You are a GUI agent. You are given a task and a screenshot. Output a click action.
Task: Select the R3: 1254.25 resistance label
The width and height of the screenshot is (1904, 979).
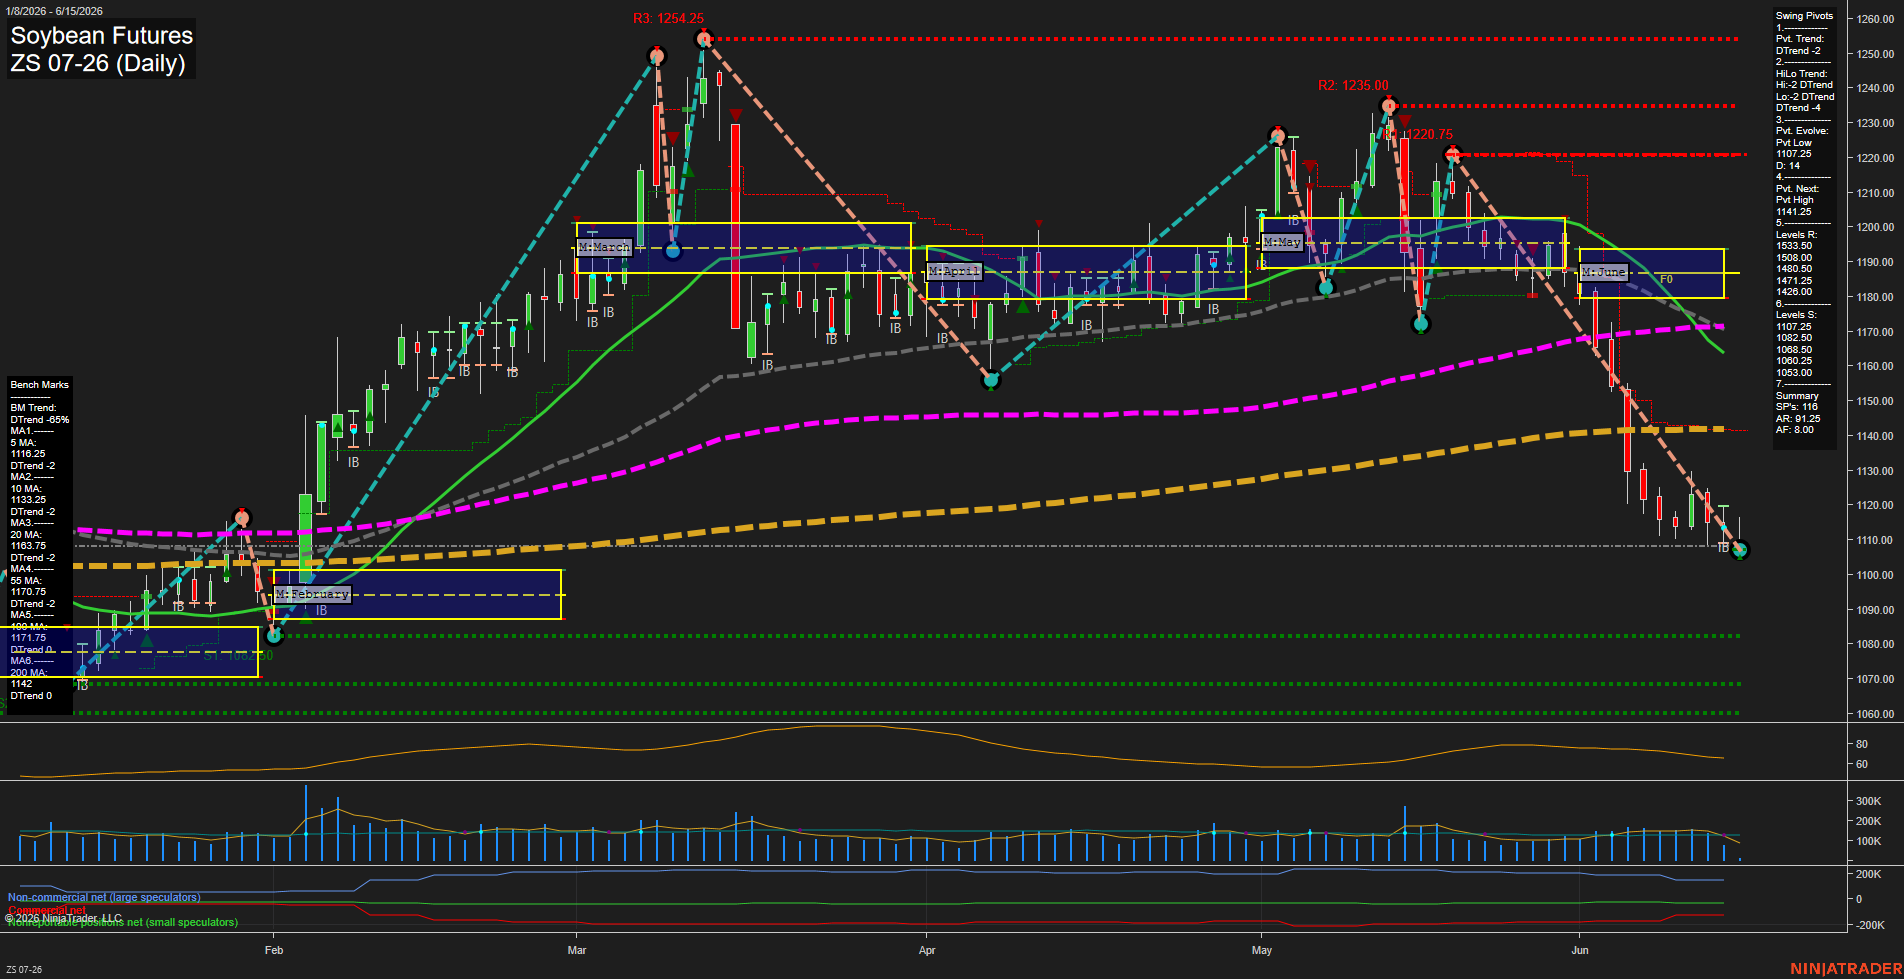[668, 18]
